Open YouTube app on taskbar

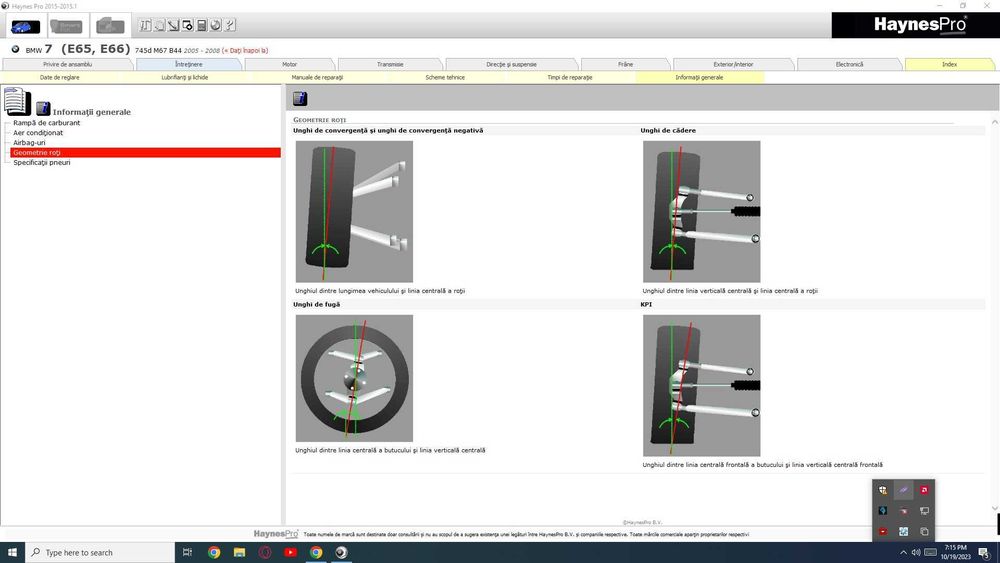(x=290, y=552)
